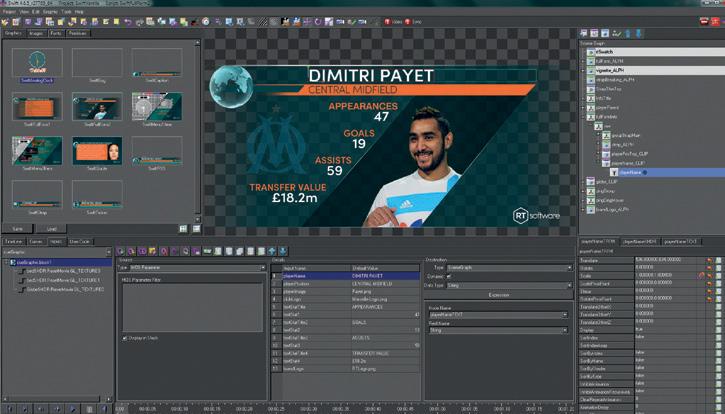Switch to the Images tab
Image resolution: width=725 pixels, height=414 pixels.
36,33
